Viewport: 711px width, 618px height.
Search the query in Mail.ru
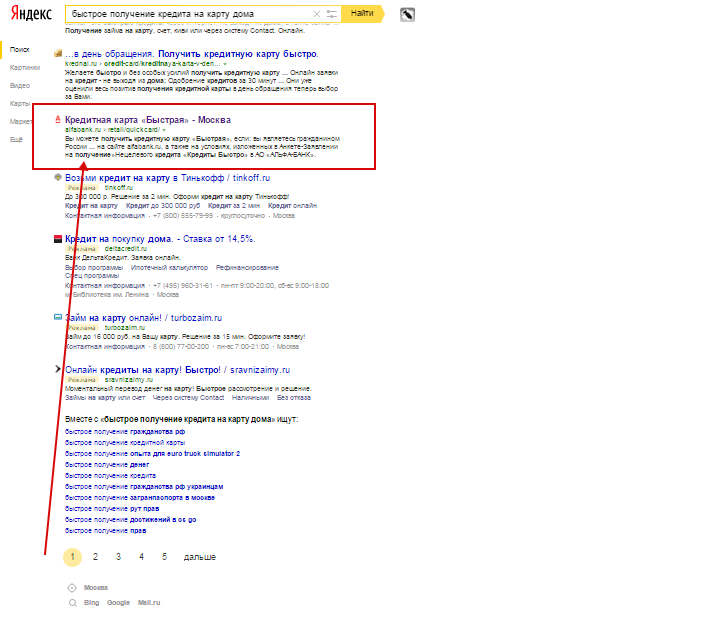[149, 603]
